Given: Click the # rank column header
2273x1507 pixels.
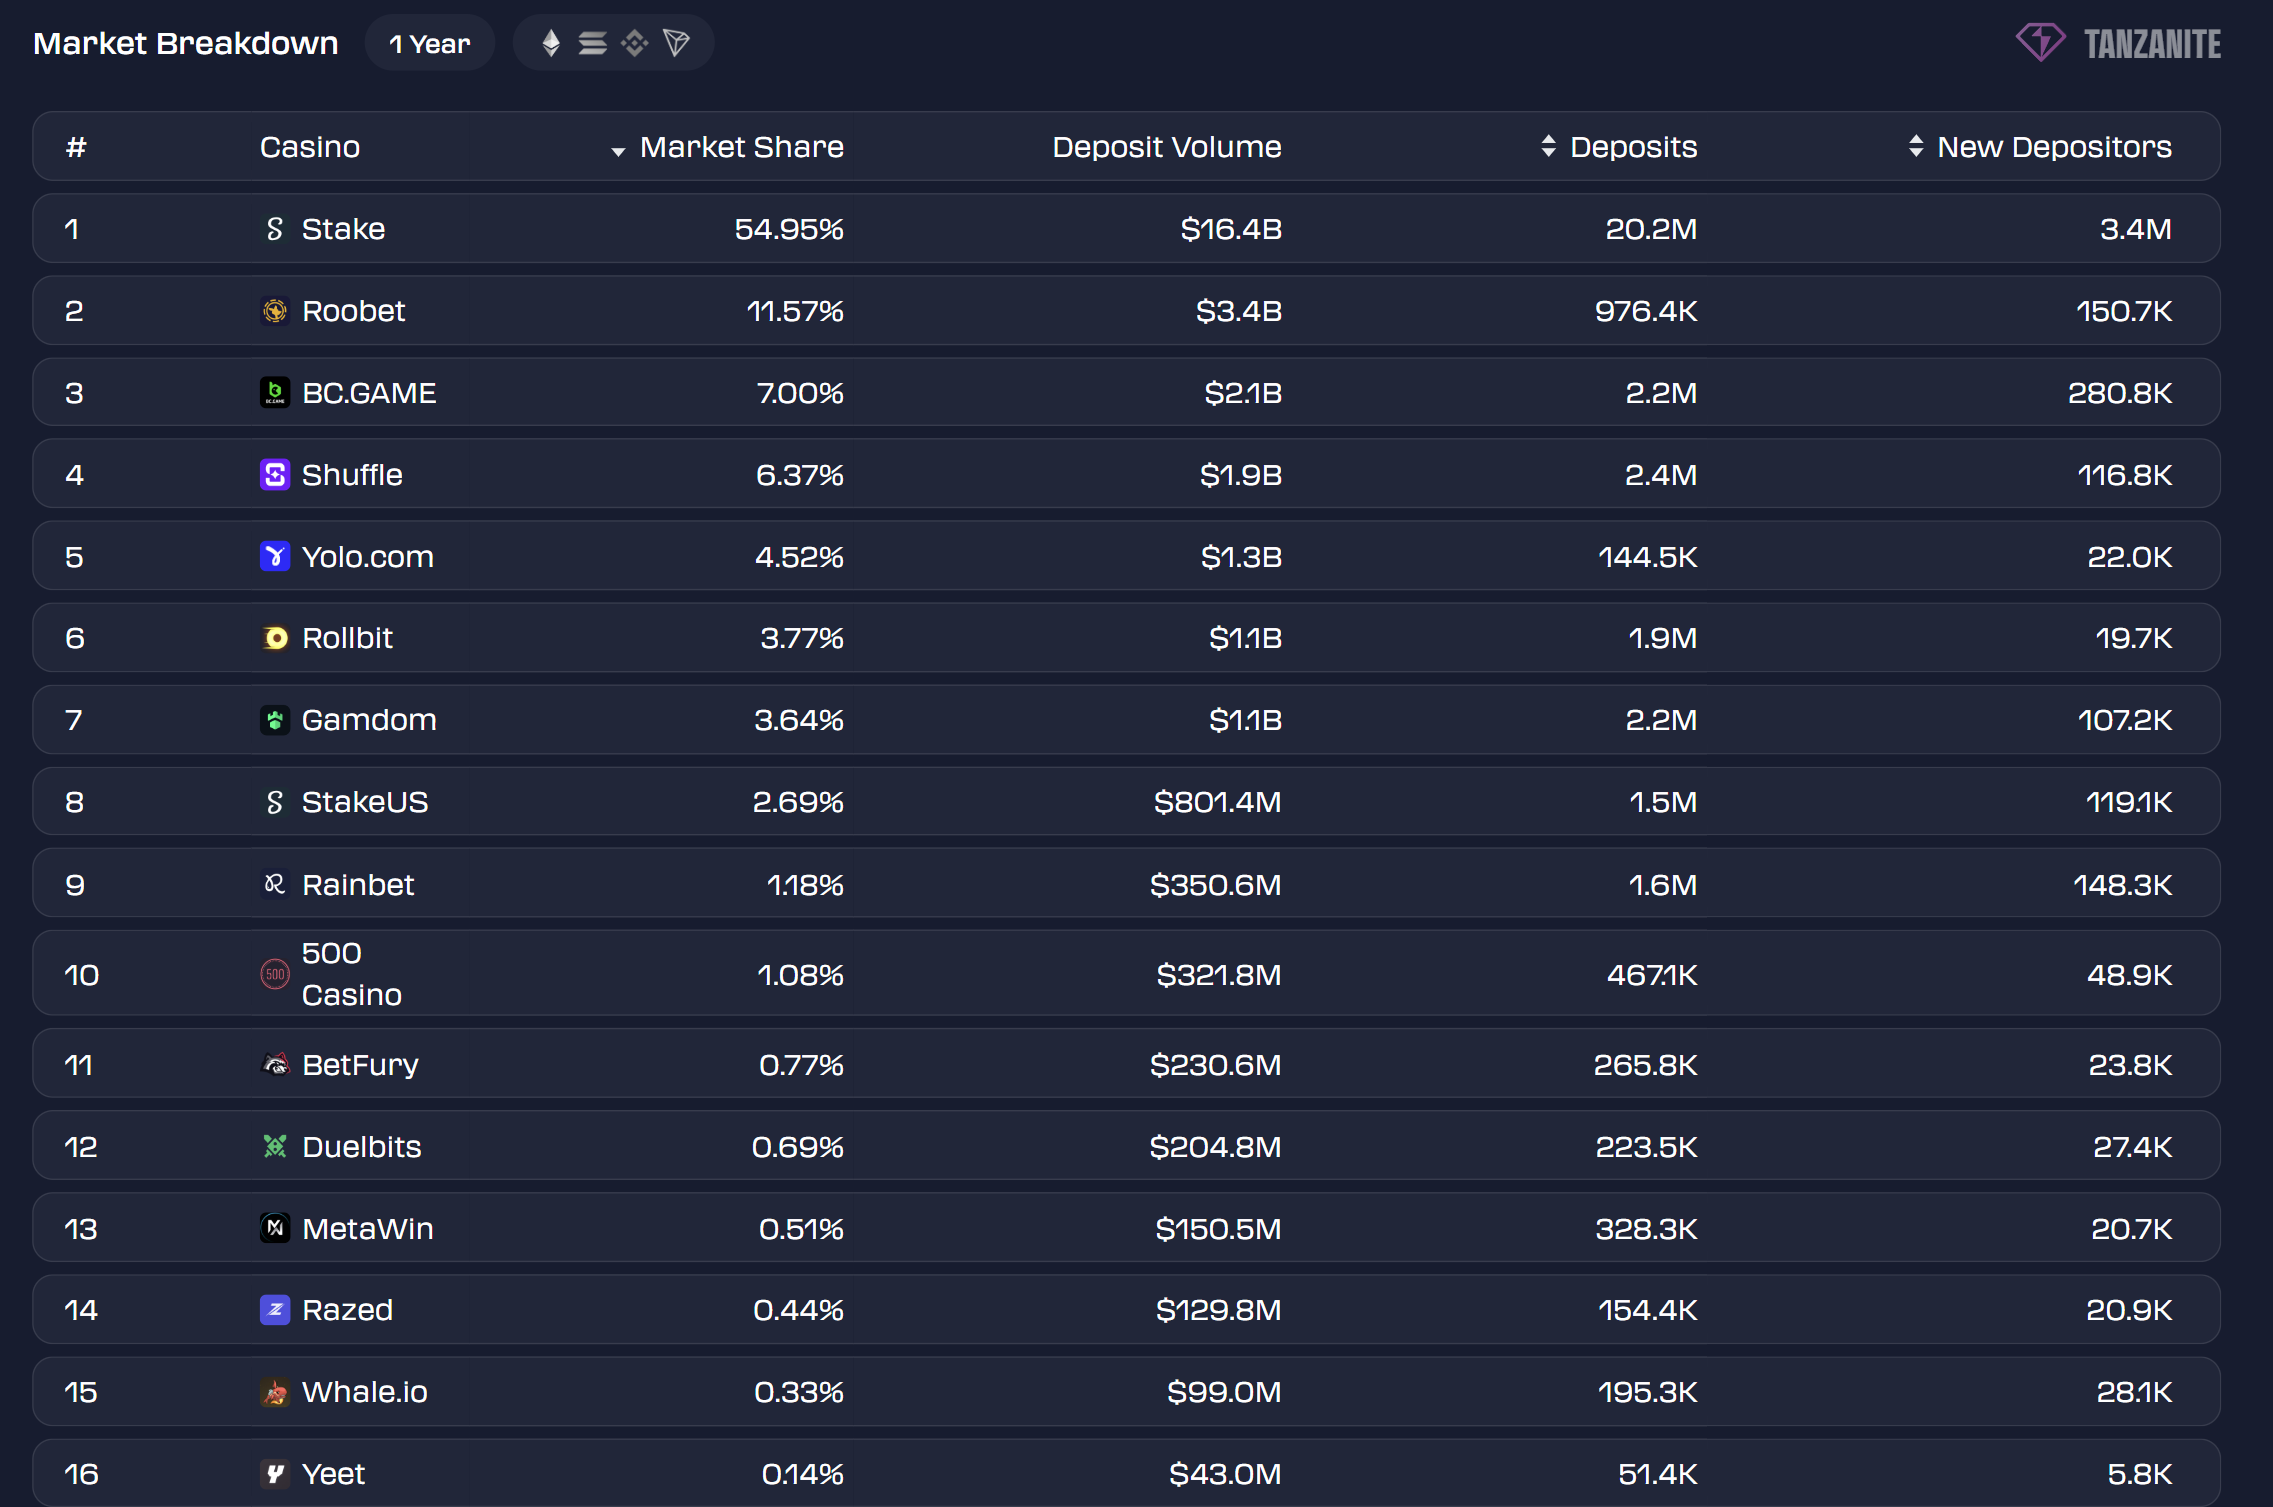Looking at the screenshot, I should [x=76, y=147].
